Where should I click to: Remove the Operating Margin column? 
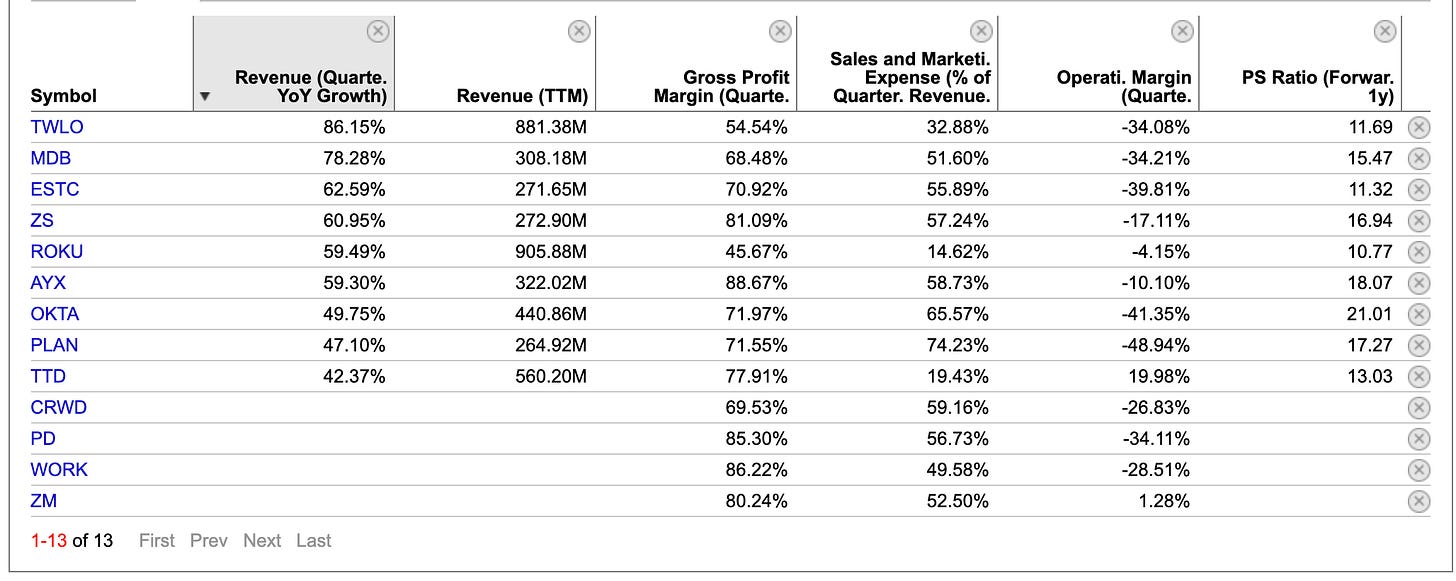[x=1182, y=32]
